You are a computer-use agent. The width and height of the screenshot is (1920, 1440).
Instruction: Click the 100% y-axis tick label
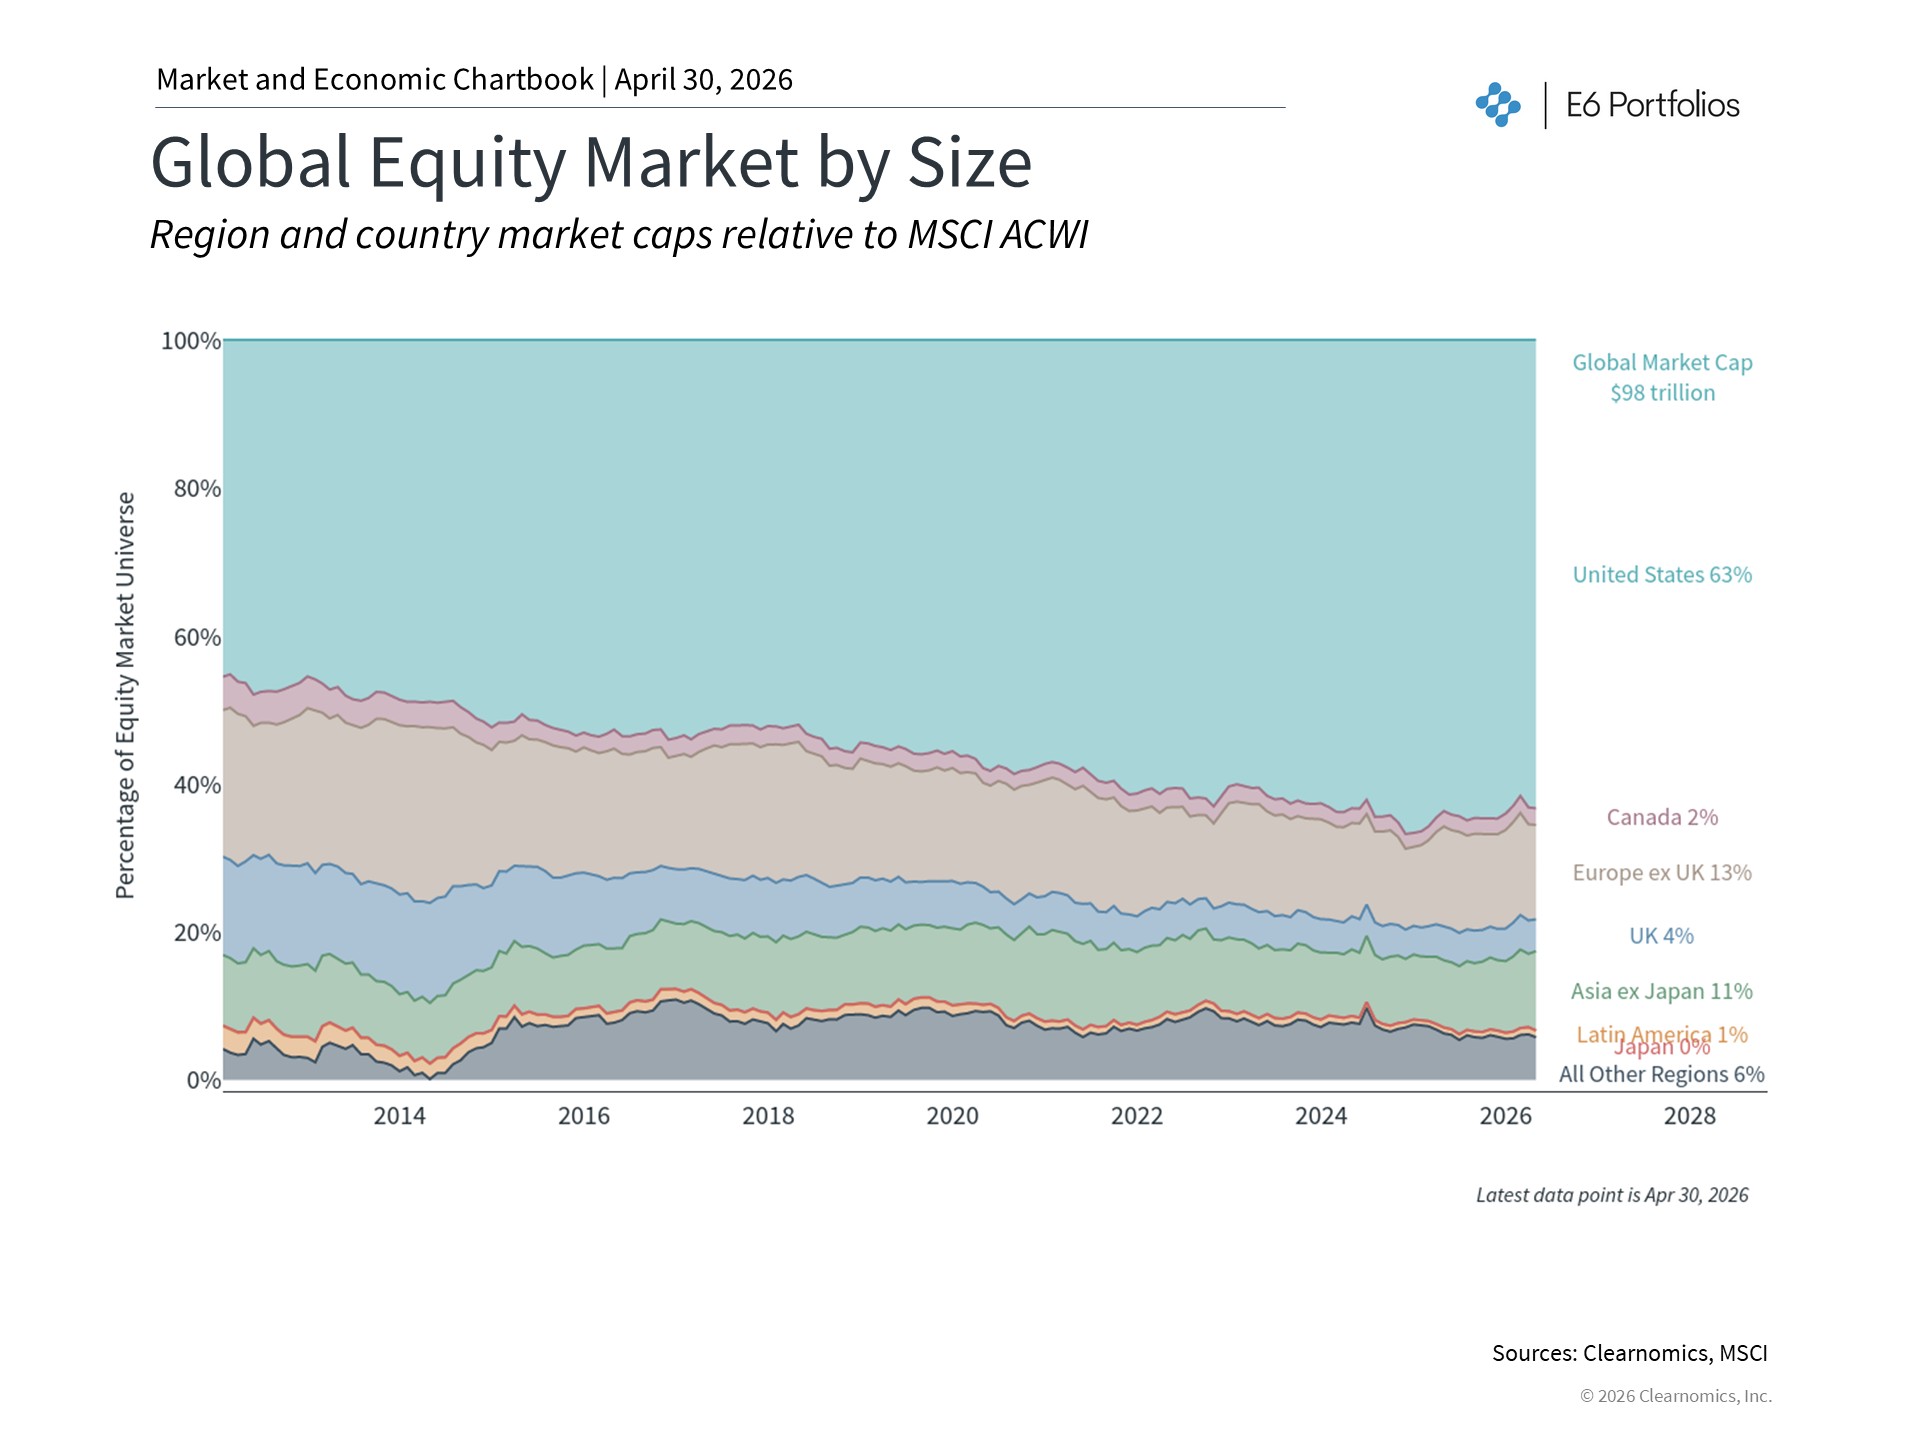(x=190, y=341)
